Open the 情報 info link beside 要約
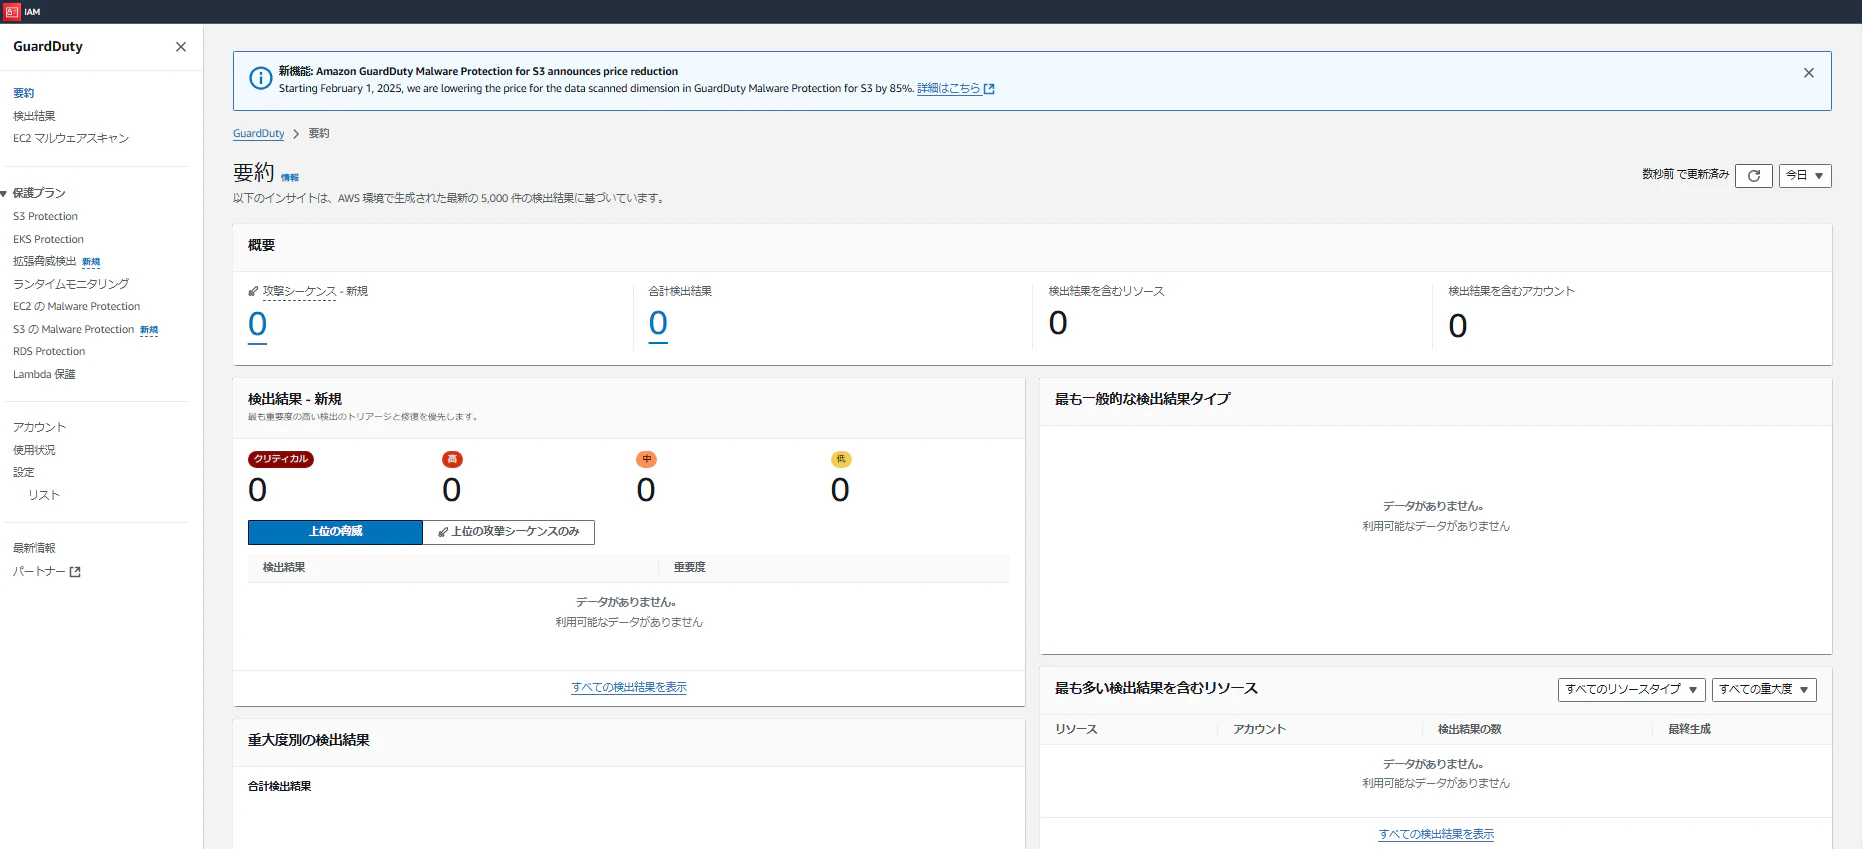The image size is (1862, 849). click(290, 178)
